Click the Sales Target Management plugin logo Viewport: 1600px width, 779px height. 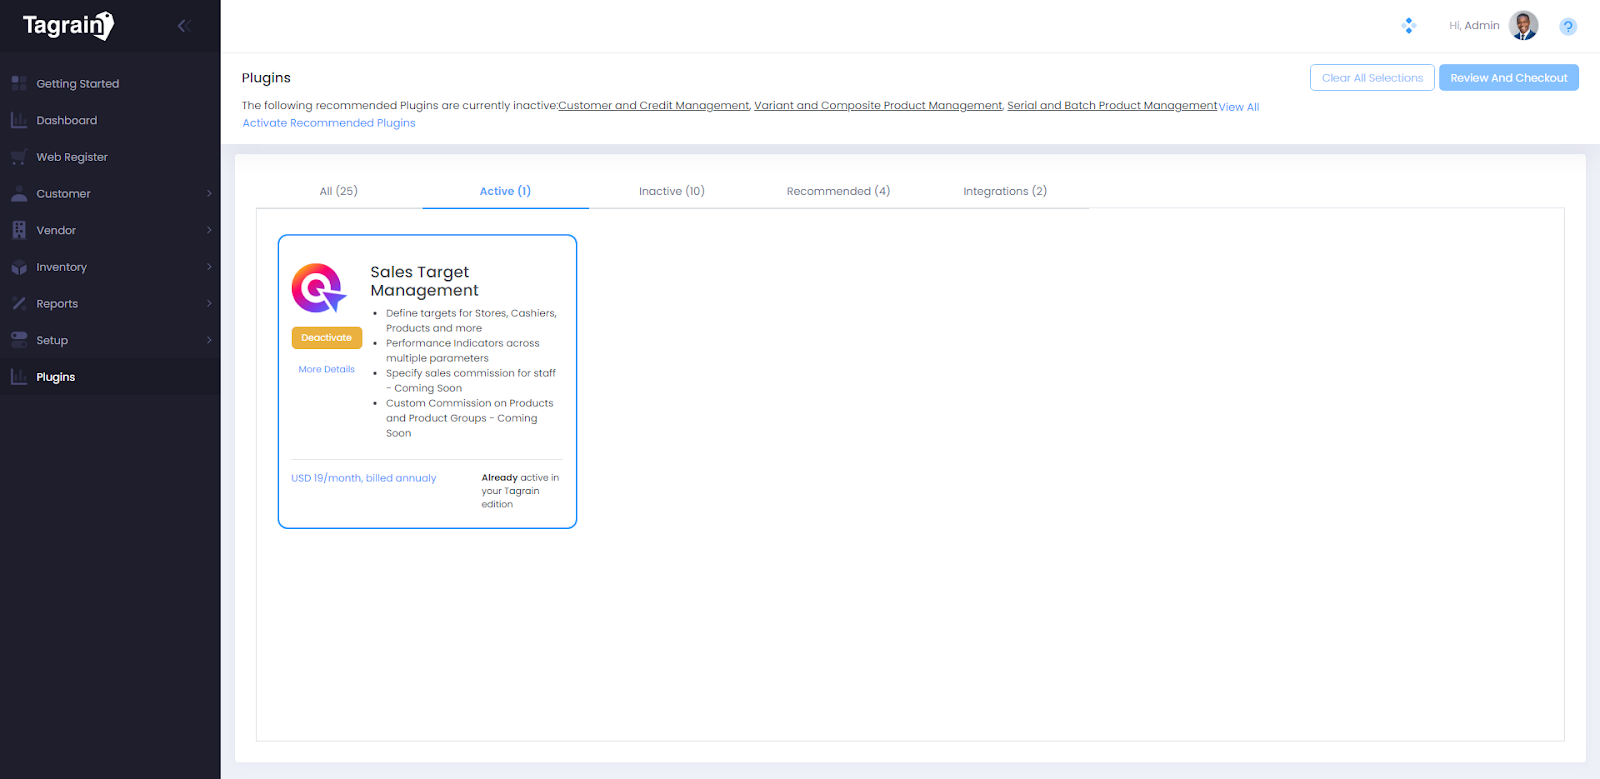319,289
